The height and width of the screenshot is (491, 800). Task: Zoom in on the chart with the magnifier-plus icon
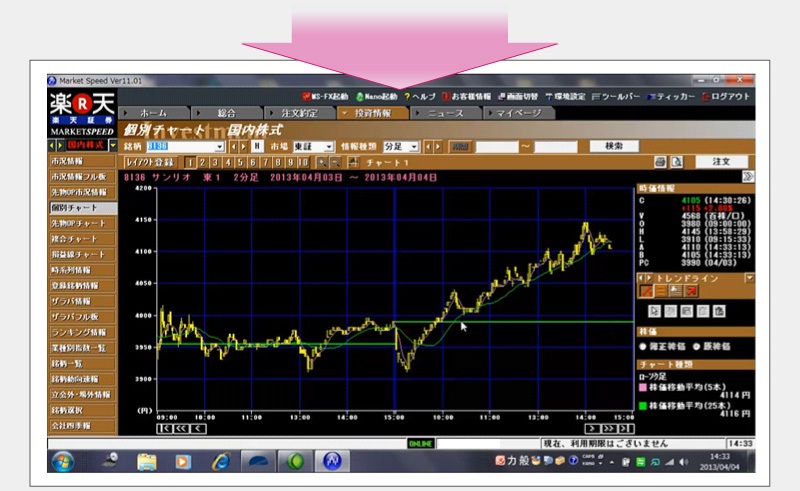click(x=322, y=163)
